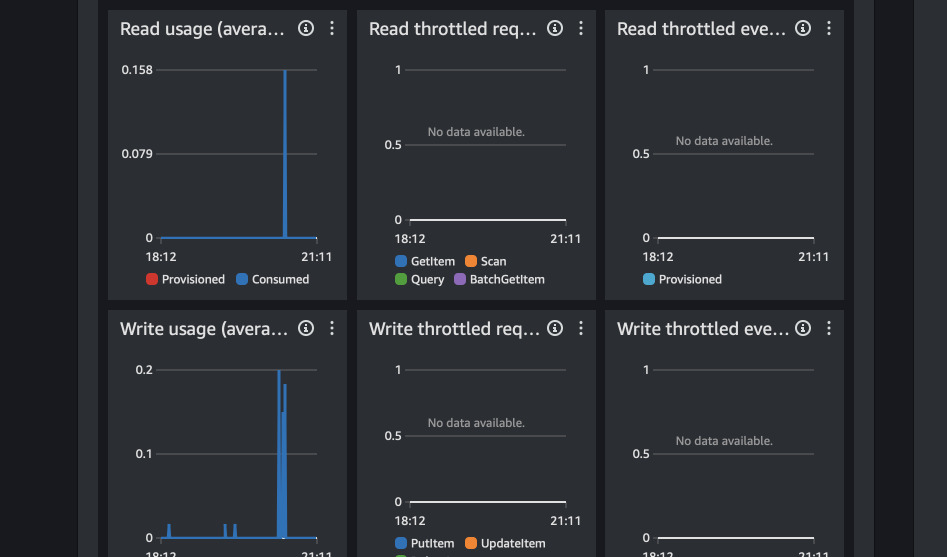Toggle the Scan series legend item
Screen dimensions: 947x557
pyautogui.click(x=486, y=261)
